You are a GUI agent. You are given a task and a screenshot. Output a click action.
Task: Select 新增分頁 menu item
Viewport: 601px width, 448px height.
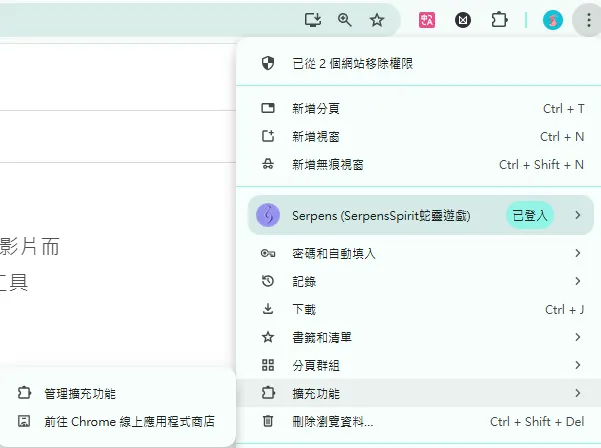[419, 108]
